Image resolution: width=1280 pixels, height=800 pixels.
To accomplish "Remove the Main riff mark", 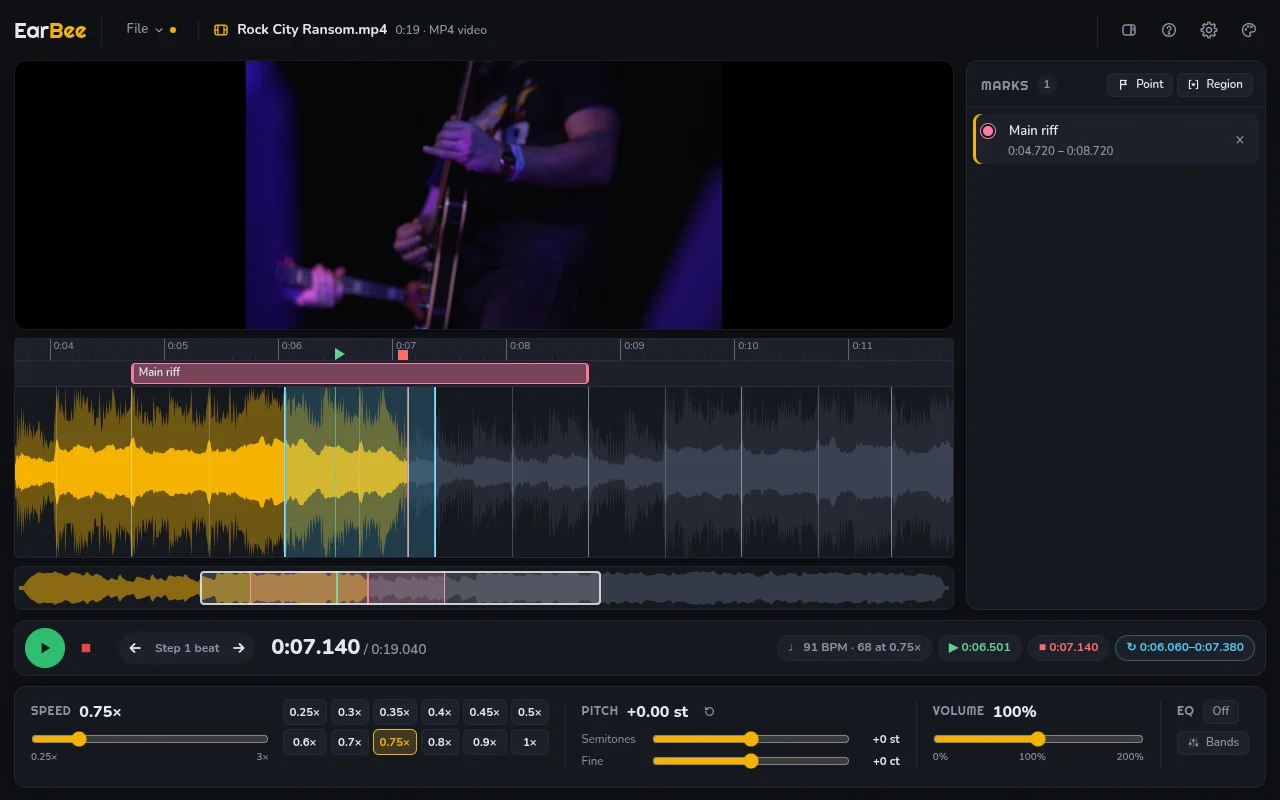I will coord(1240,140).
